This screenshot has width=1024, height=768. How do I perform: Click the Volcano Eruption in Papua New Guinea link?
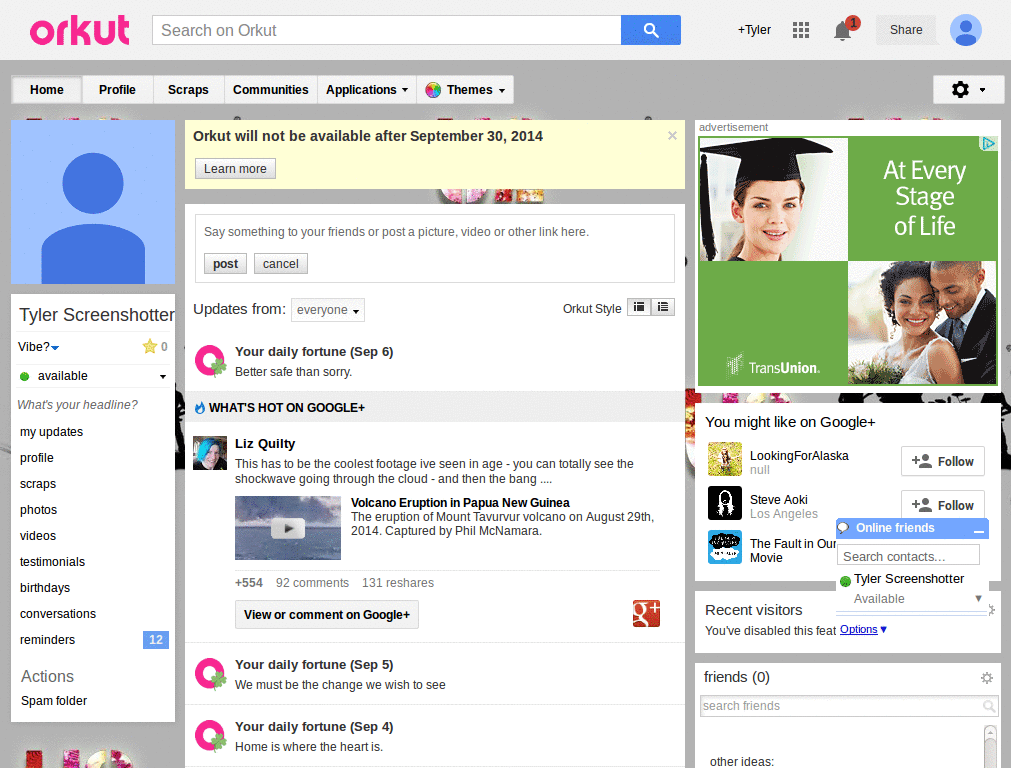[x=460, y=502]
